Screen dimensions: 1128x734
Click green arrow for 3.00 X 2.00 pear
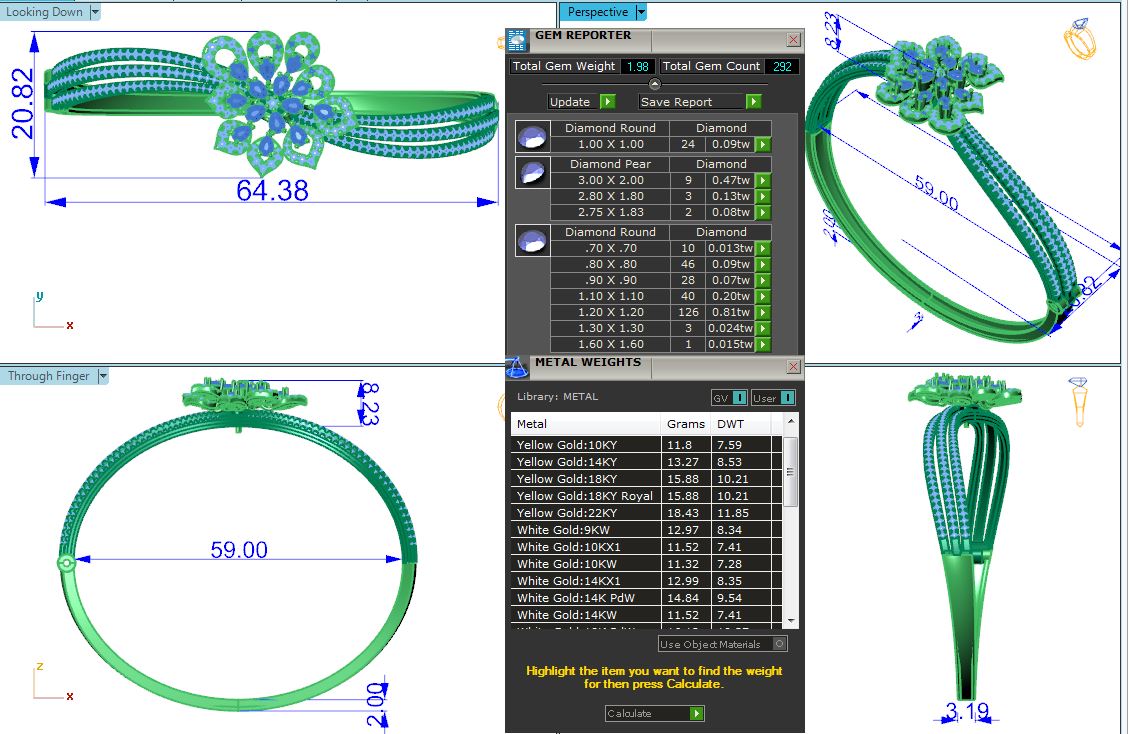tap(763, 181)
